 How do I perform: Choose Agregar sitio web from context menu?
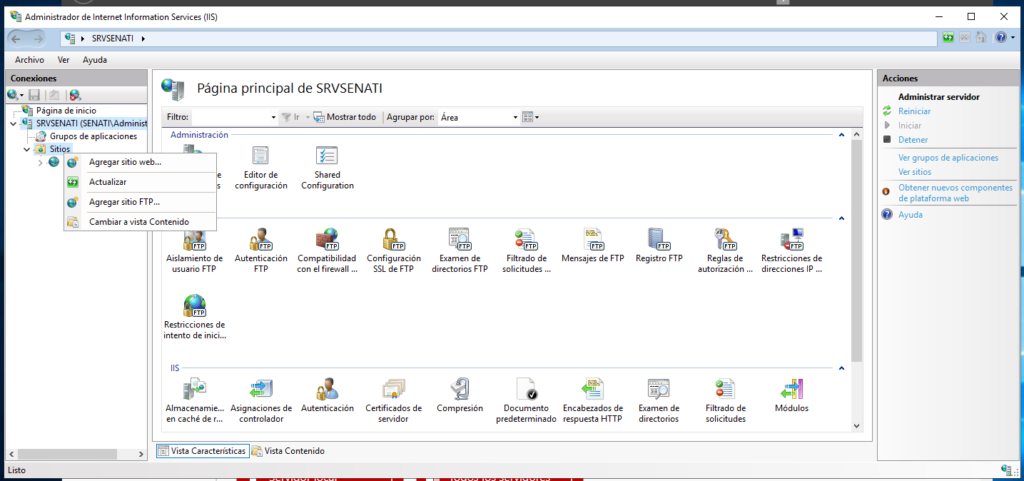tap(140, 162)
